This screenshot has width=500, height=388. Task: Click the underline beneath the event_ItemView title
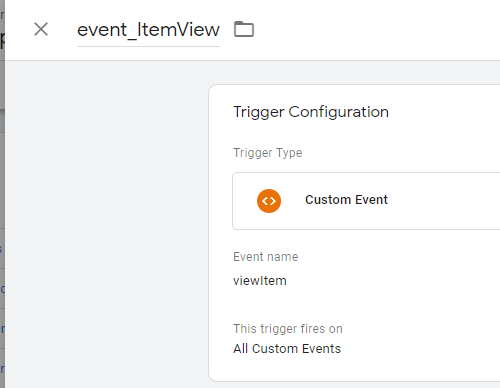tap(148, 46)
